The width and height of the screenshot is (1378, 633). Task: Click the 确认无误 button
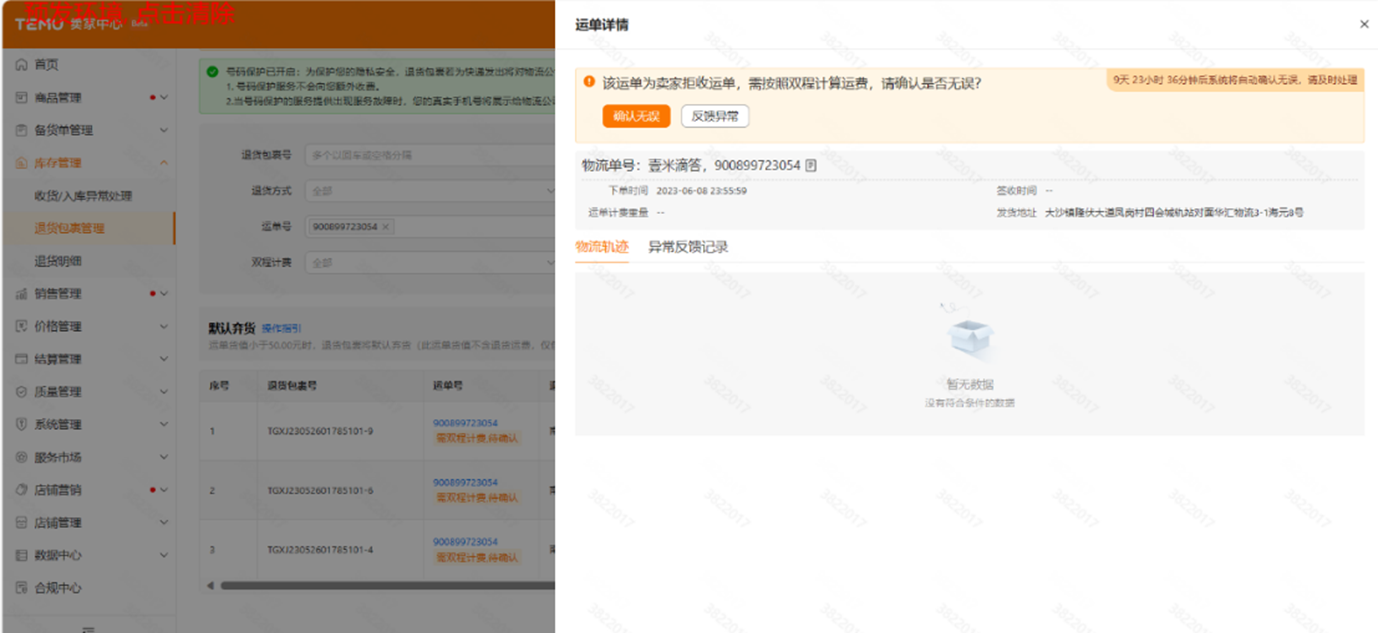[636, 117]
